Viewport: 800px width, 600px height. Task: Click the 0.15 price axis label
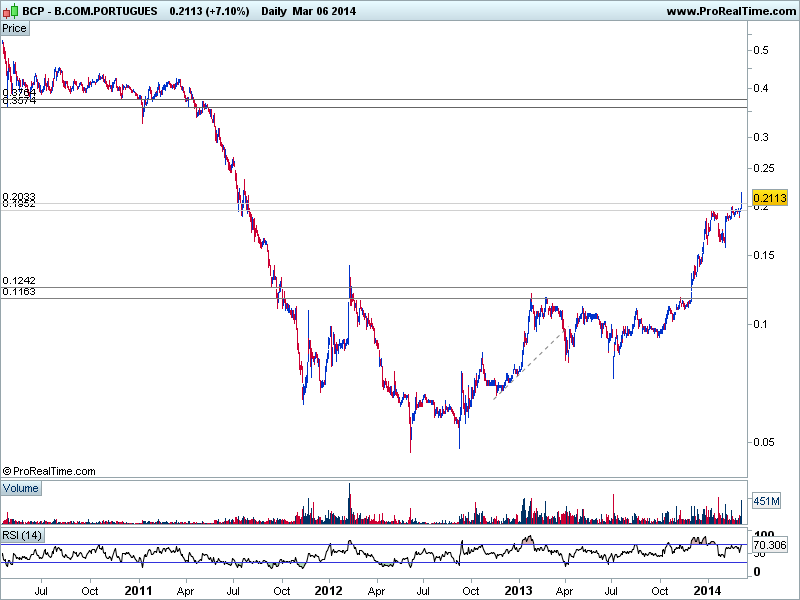764,255
